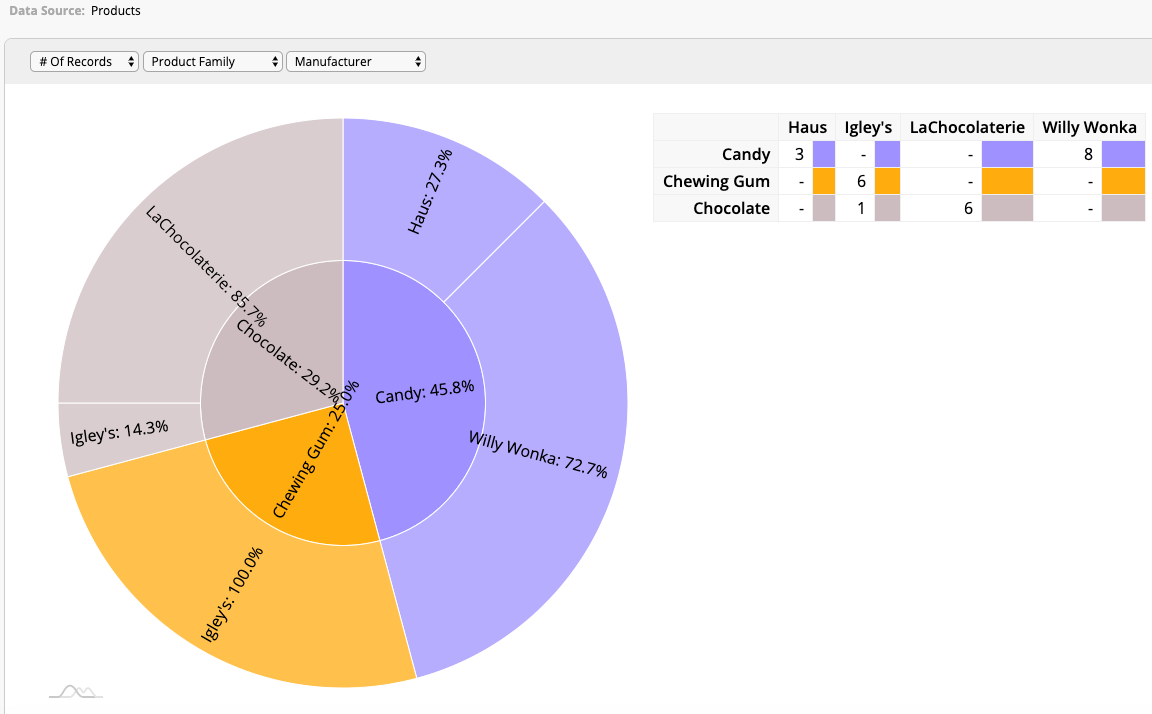The height and width of the screenshot is (714, 1152).
Task: Click the Candy Willy Wonka value 8
Action: coord(1088,154)
